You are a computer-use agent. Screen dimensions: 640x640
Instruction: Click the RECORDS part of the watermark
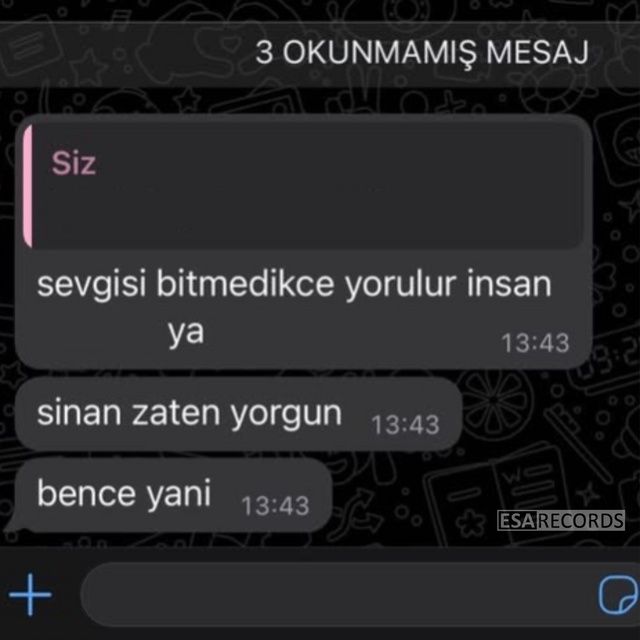(580, 520)
